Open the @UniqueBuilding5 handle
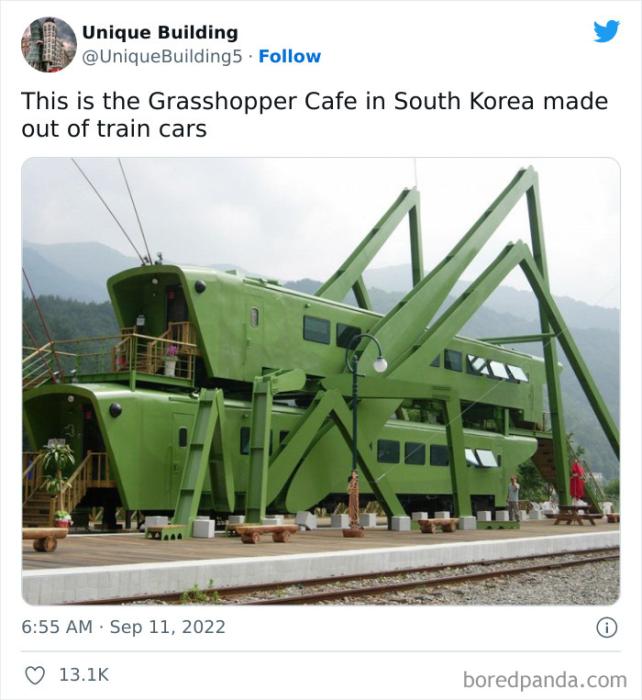Image resolution: width=642 pixels, height=700 pixels. [x=162, y=56]
